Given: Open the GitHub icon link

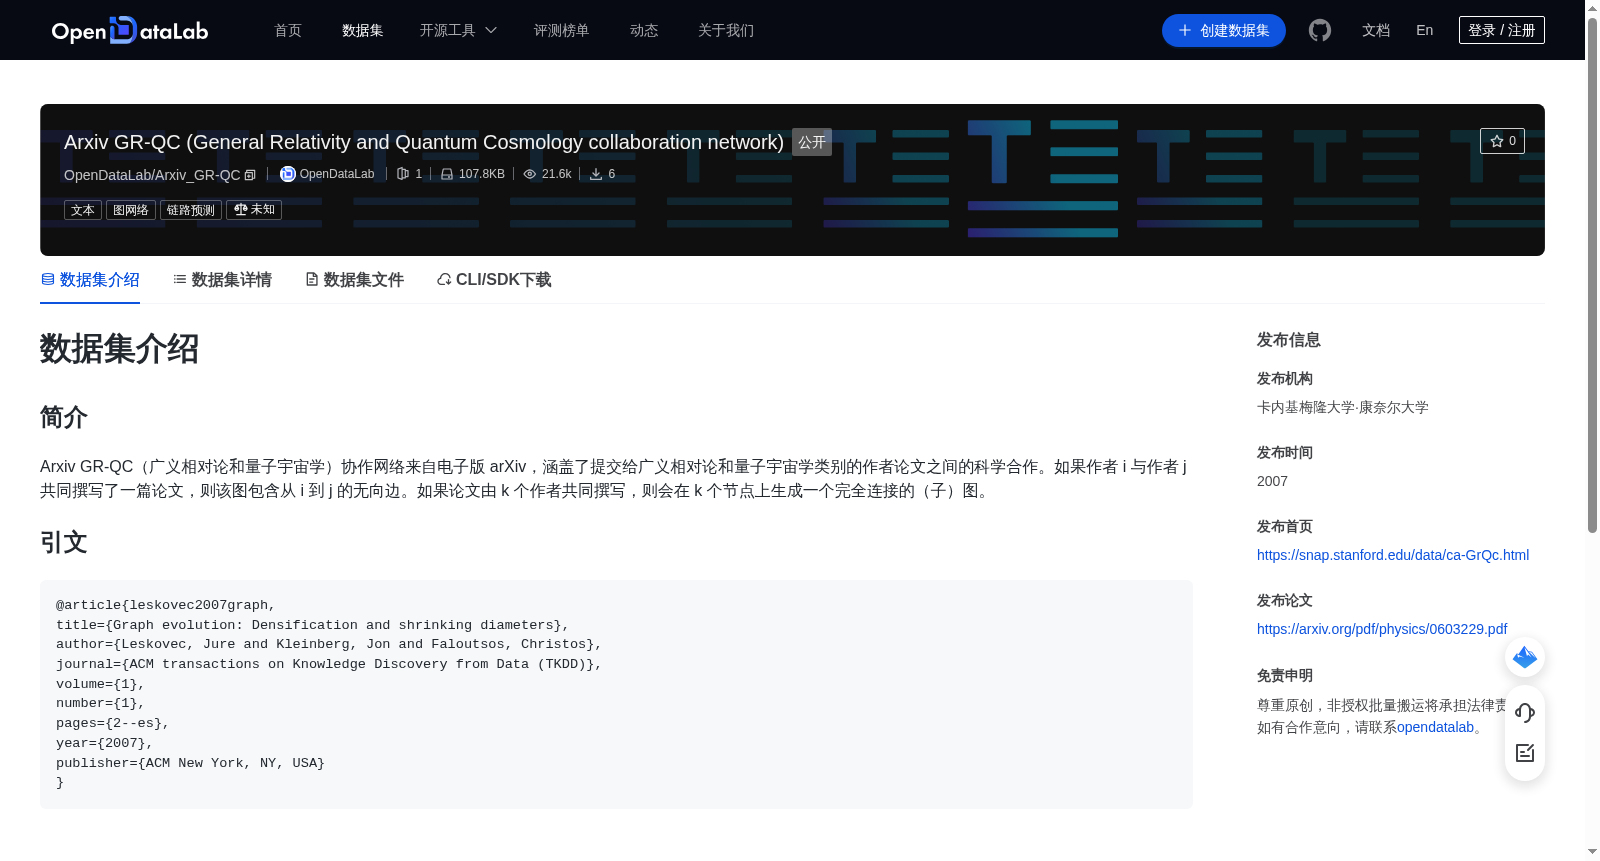Looking at the screenshot, I should [x=1320, y=30].
